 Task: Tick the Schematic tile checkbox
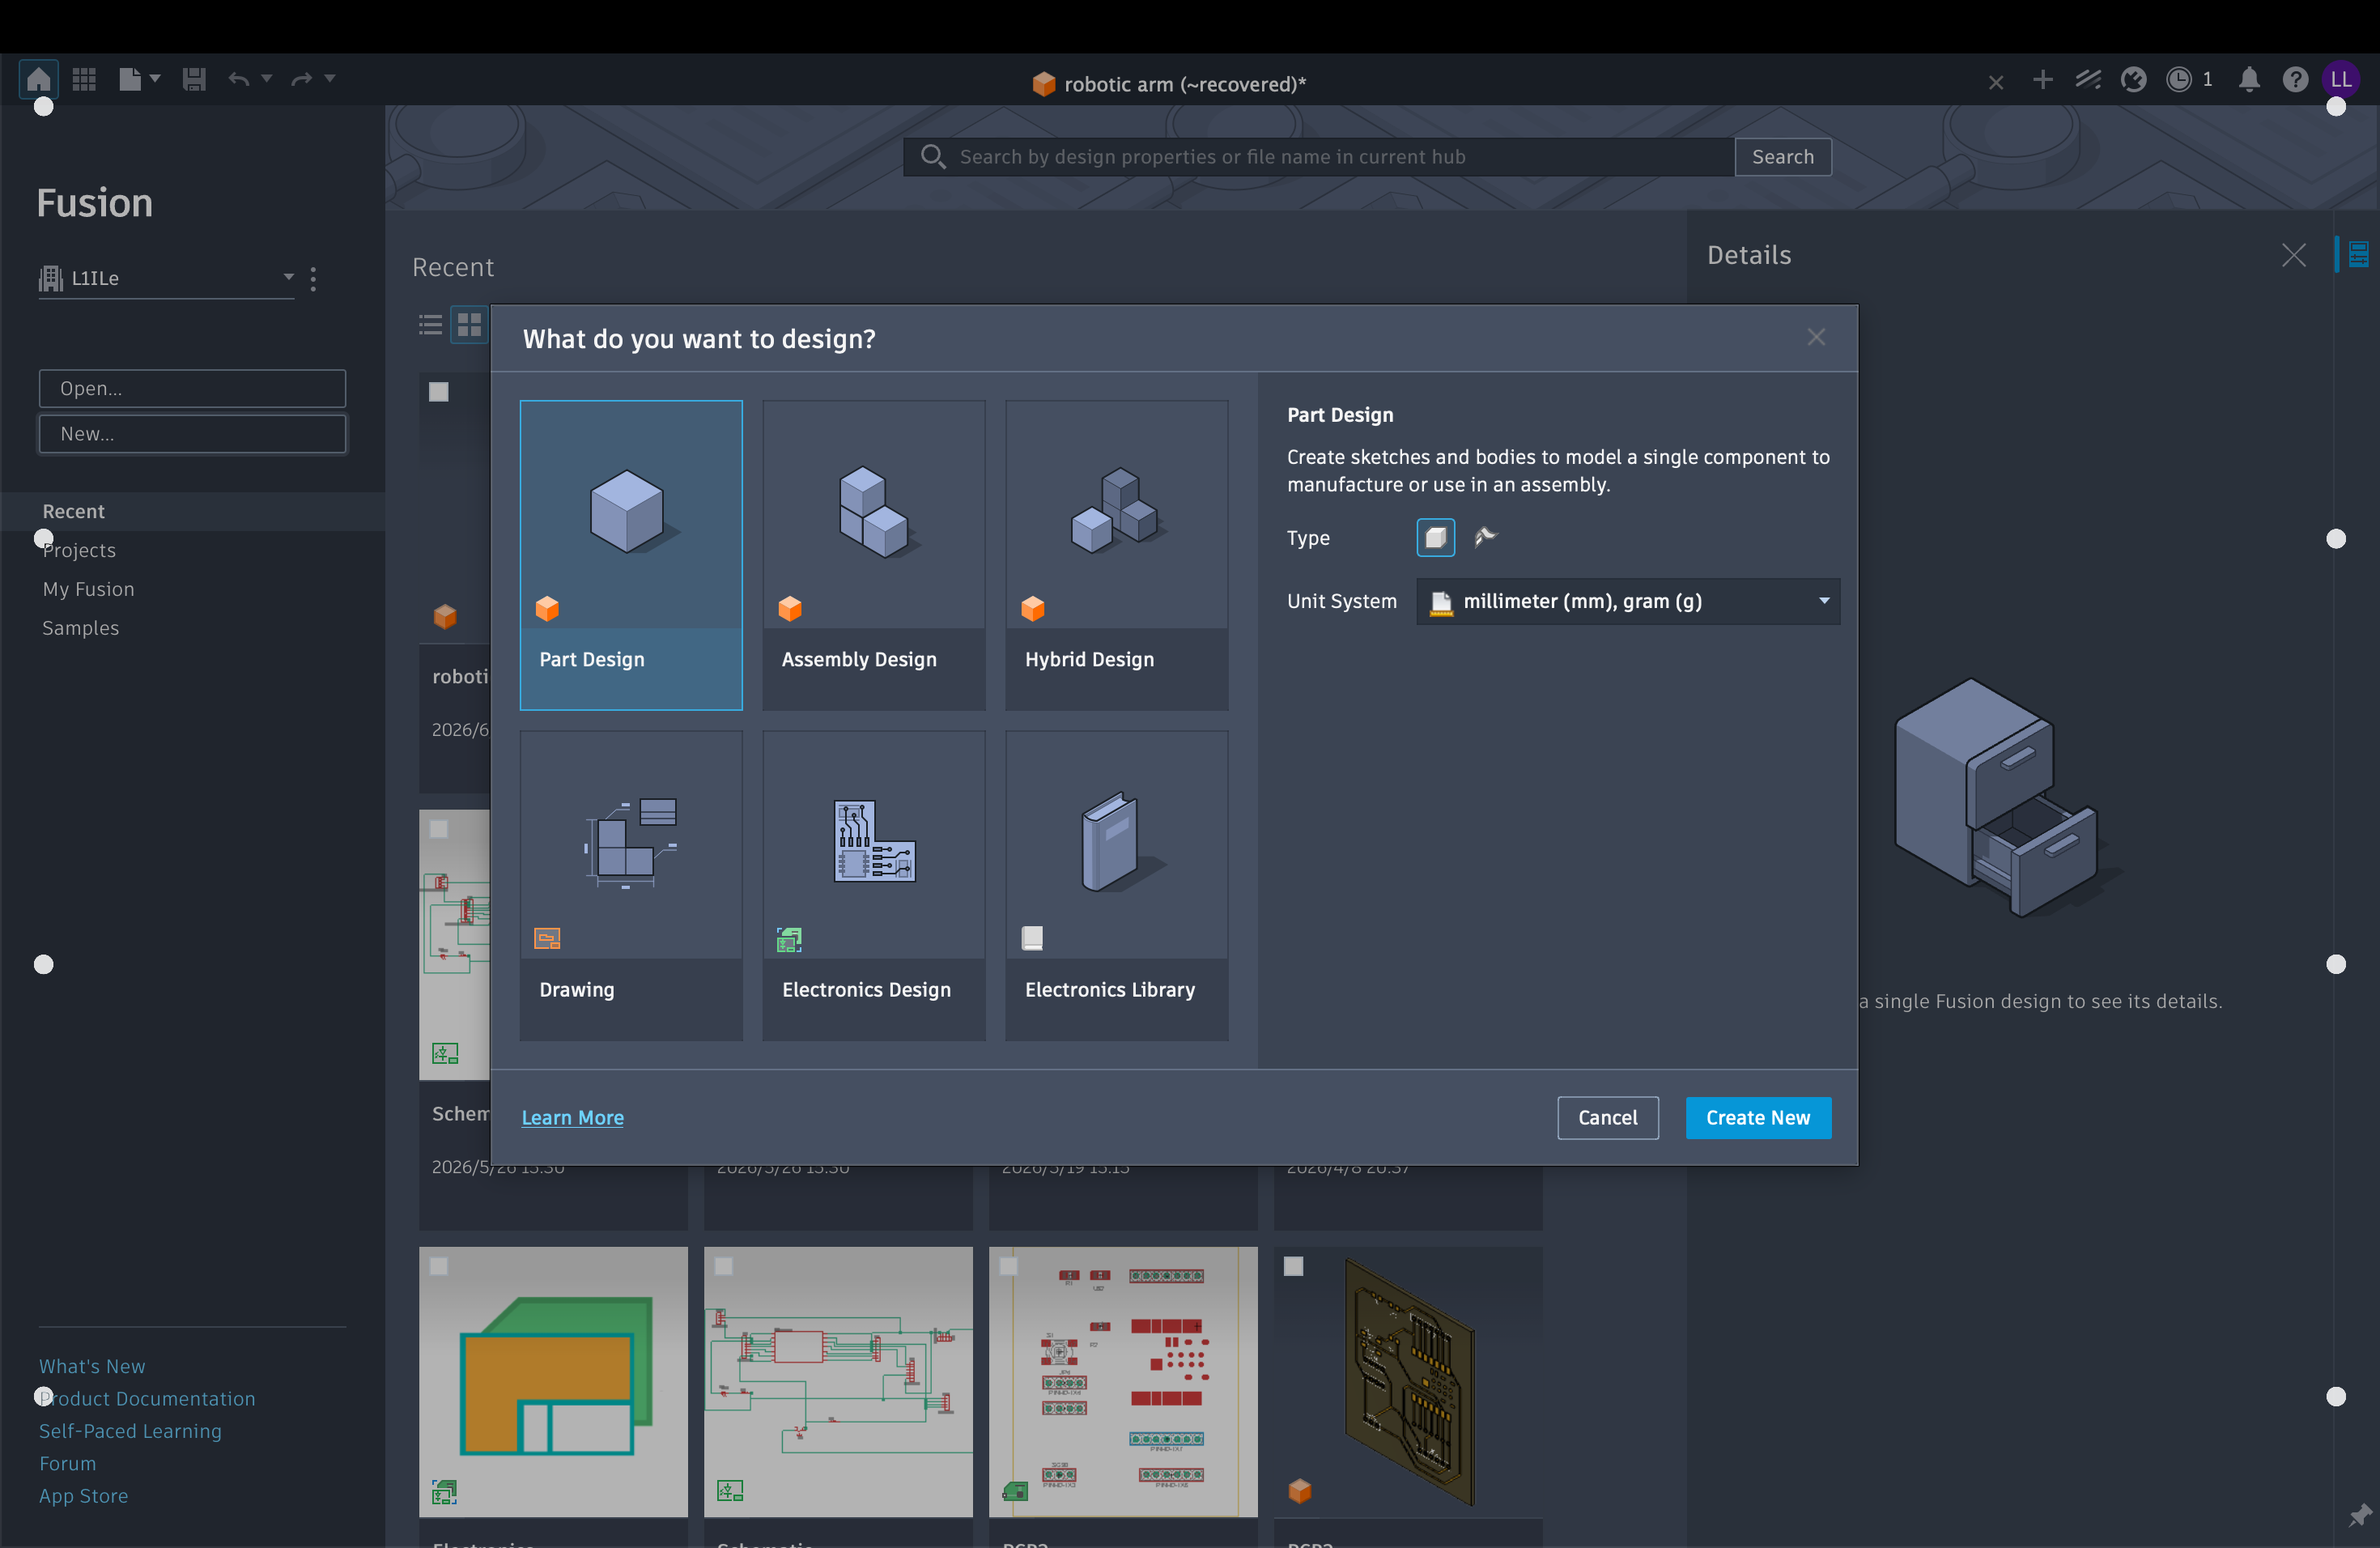pyautogui.click(x=439, y=829)
